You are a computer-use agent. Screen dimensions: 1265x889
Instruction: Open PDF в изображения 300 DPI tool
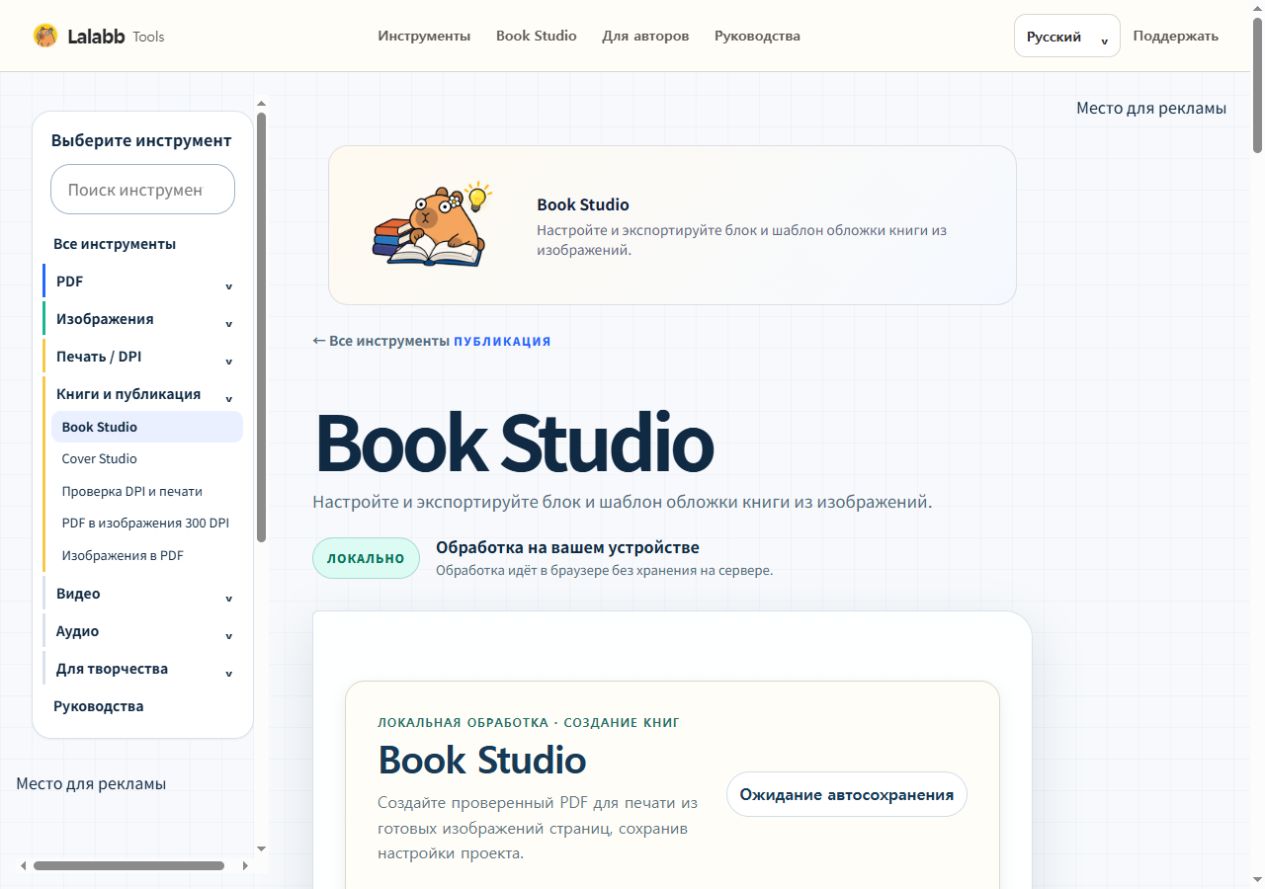(145, 523)
